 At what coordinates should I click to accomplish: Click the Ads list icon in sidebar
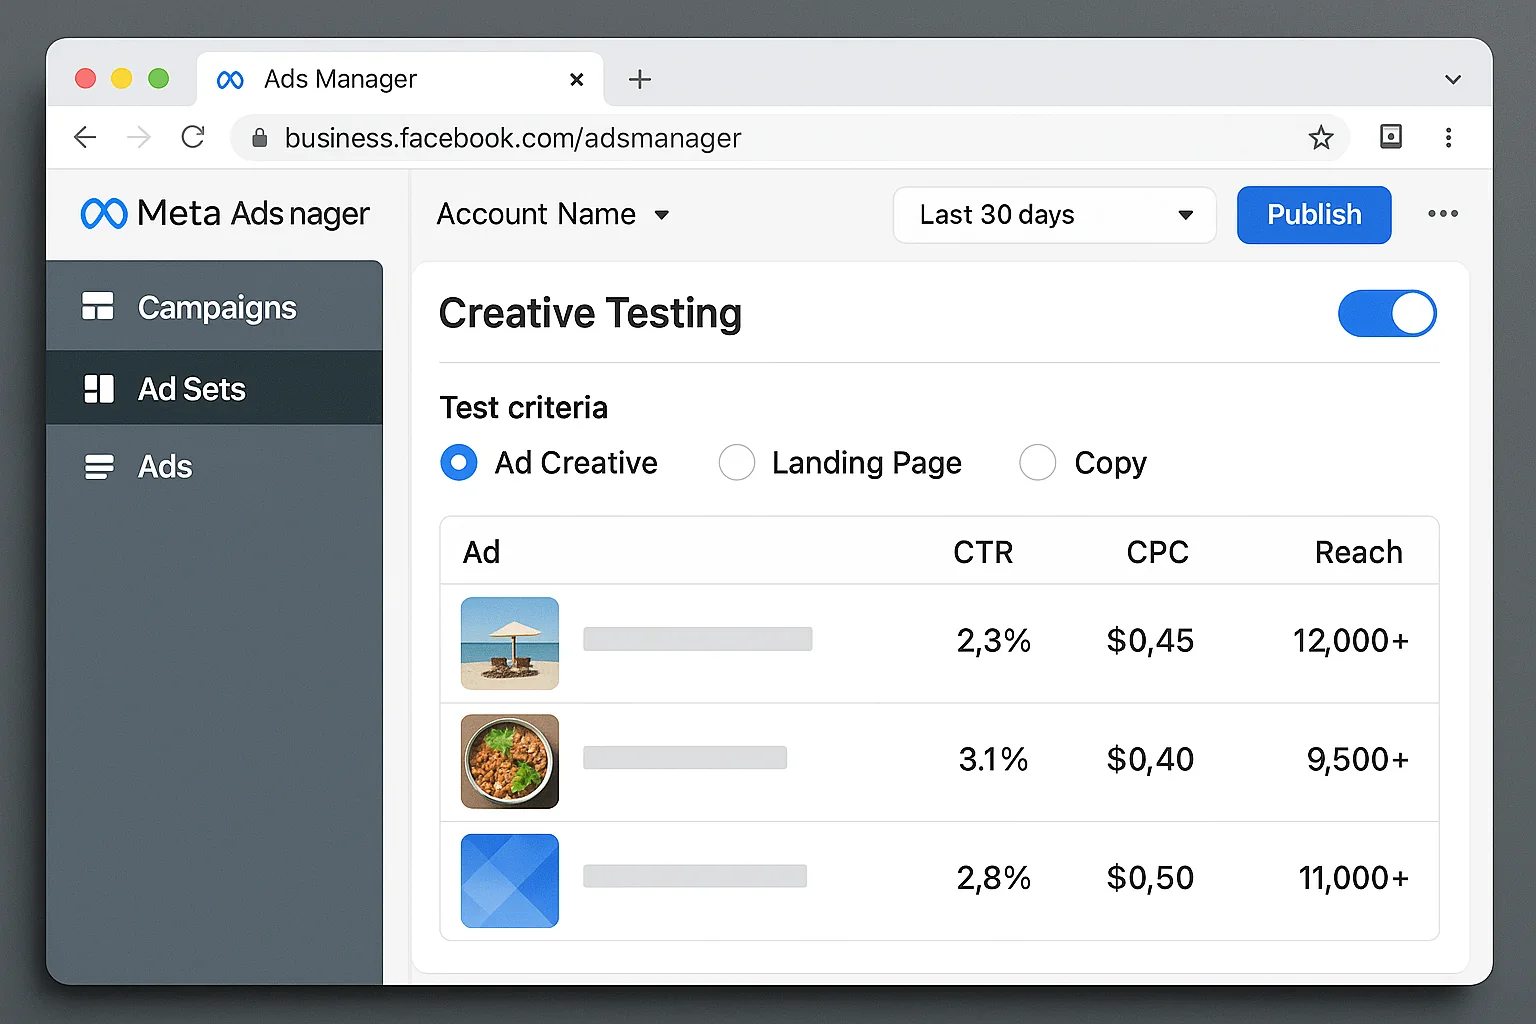(100, 466)
